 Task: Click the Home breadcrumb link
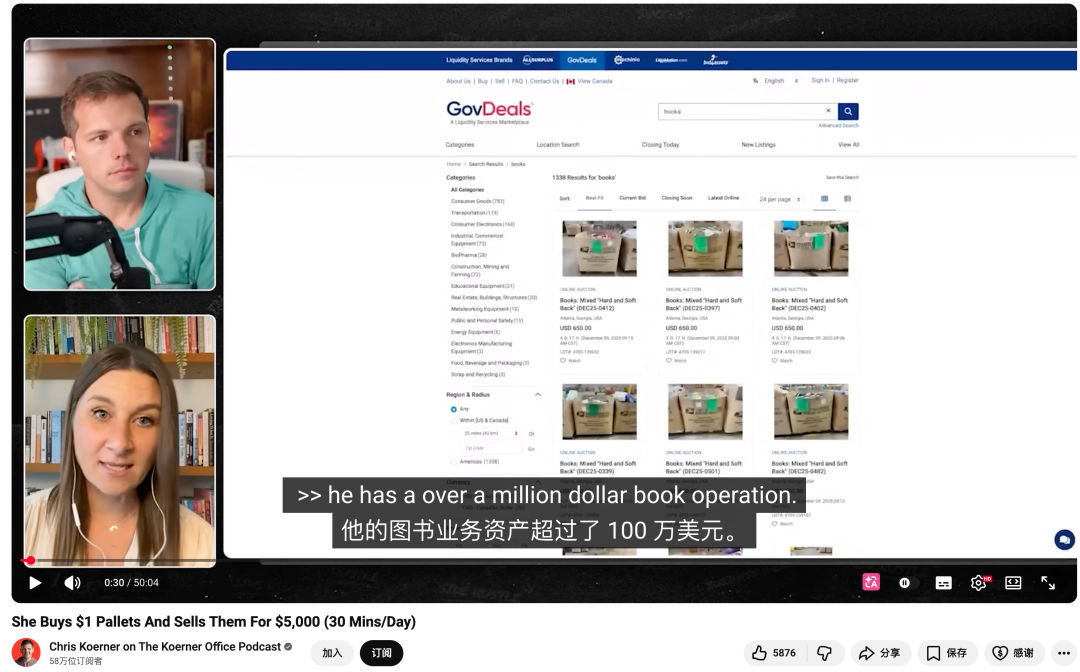453,165
